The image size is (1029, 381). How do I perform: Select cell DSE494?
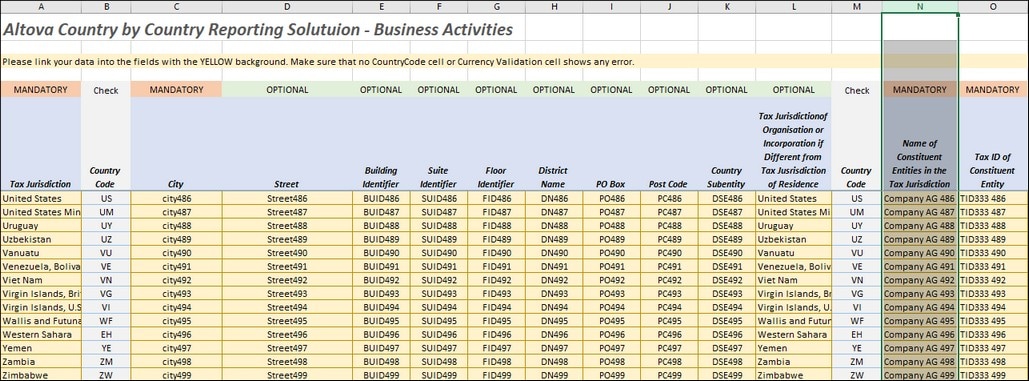coord(726,307)
